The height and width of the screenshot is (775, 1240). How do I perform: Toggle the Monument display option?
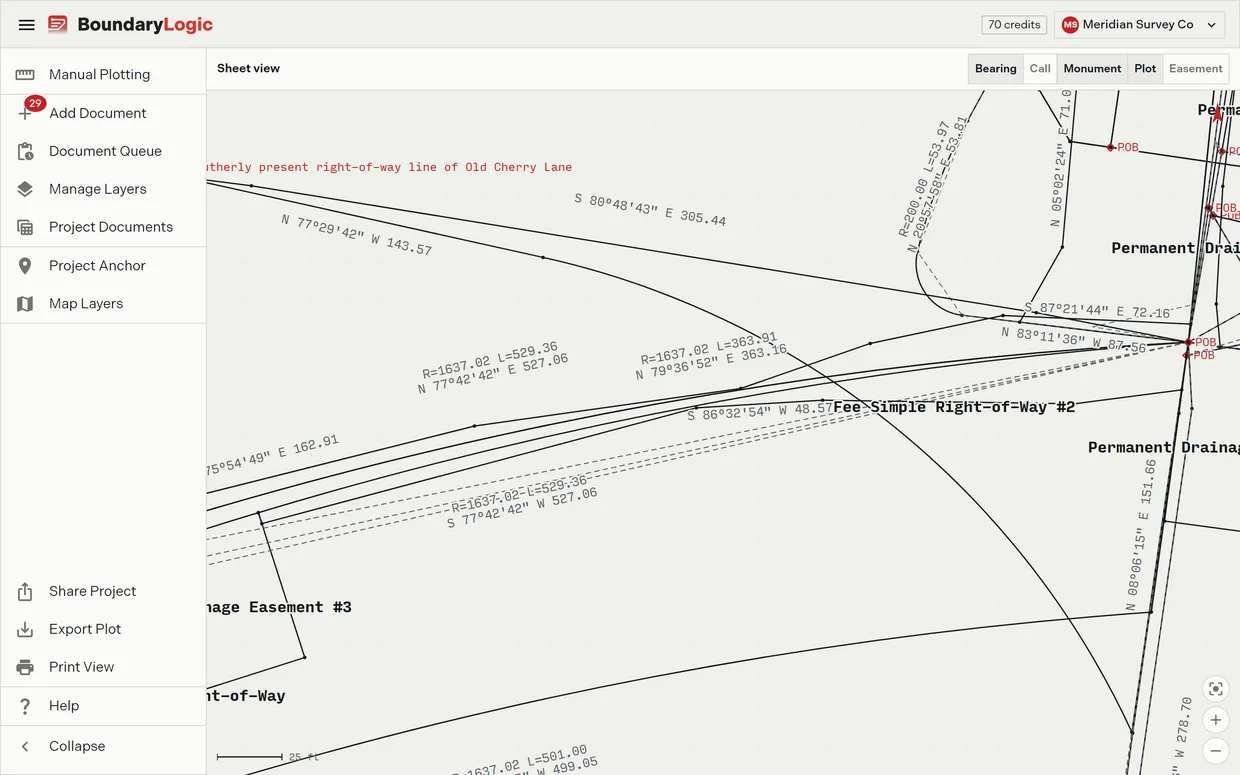click(x=1092, y=69)
